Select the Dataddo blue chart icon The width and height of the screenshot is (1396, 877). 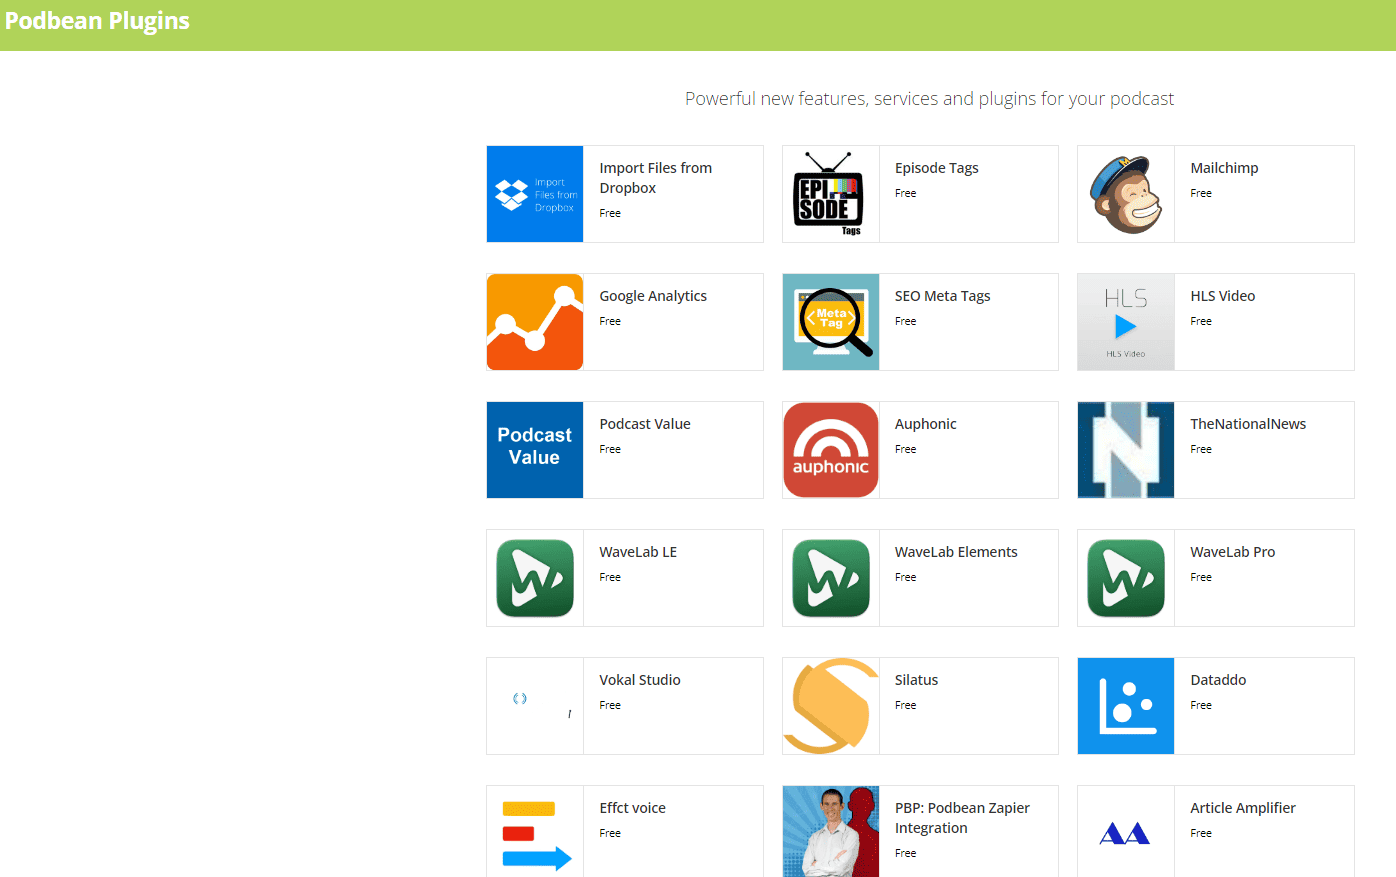pyautogui.click(x=1126, y=706)
